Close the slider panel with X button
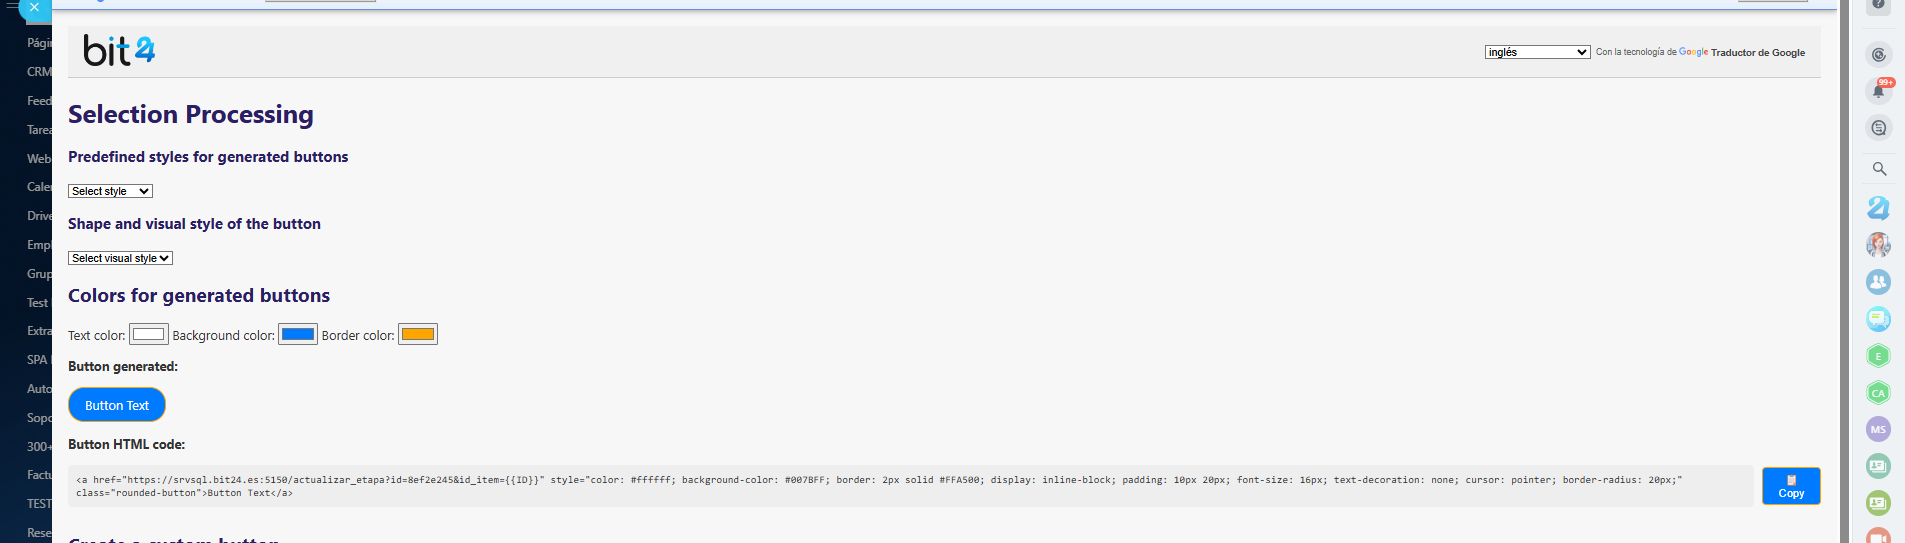The height and width of the screenshot is (543, 1905). (x=34, y=8)
